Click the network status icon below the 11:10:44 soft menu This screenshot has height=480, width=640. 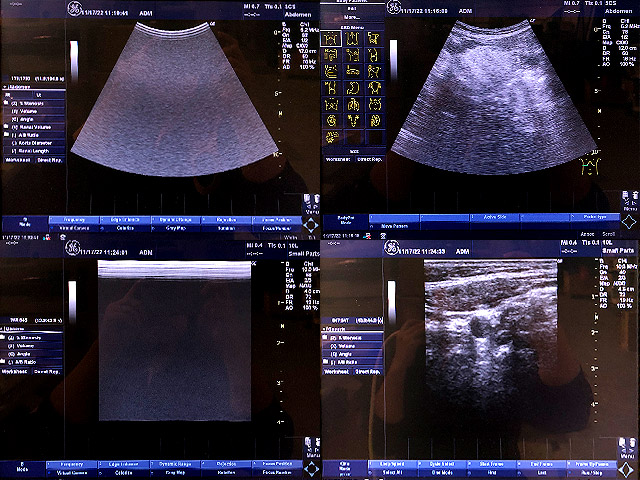pos(47,237)
